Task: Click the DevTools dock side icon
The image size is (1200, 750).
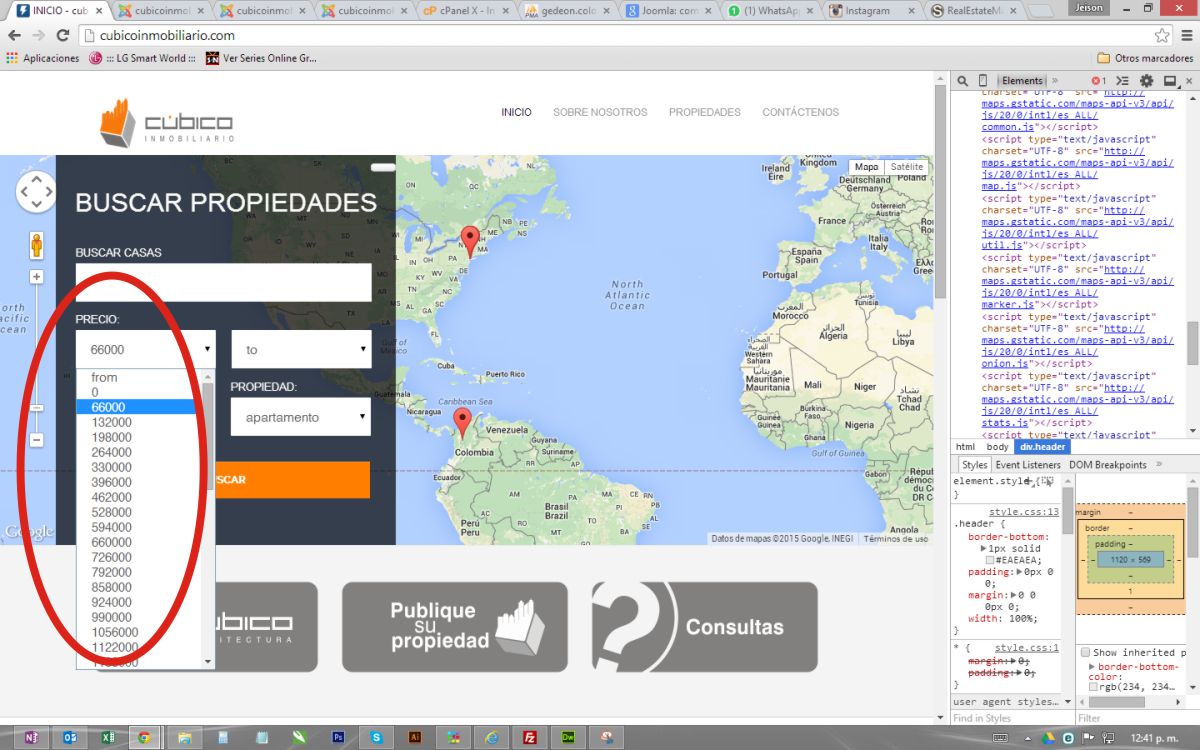Action: tap(1170, 81)
